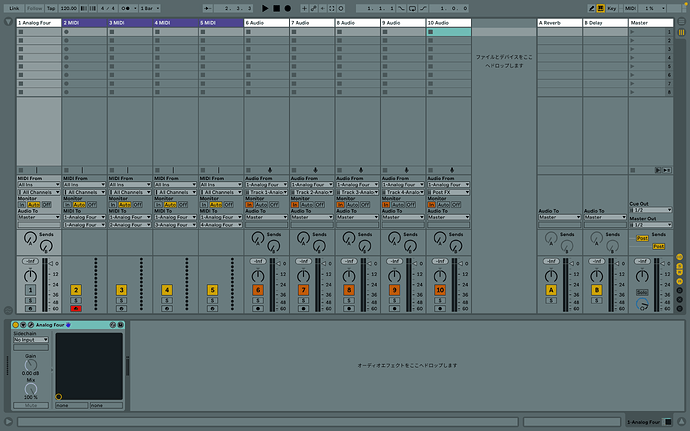This screenshot has height=431, width=690.
Task: Select the B Delay return track header
Action: [604, 21]
